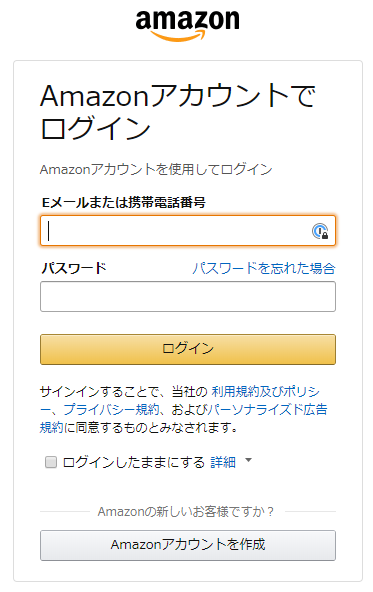373x592 pixels.
Task: Click the Amazon logo at top
Action: coord(188,25)
